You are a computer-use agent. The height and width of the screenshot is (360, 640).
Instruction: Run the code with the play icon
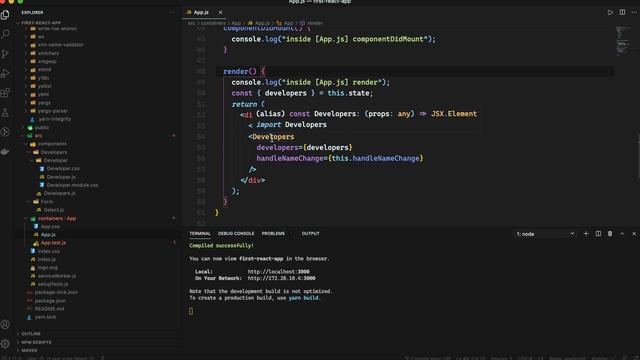pos(610,13)
